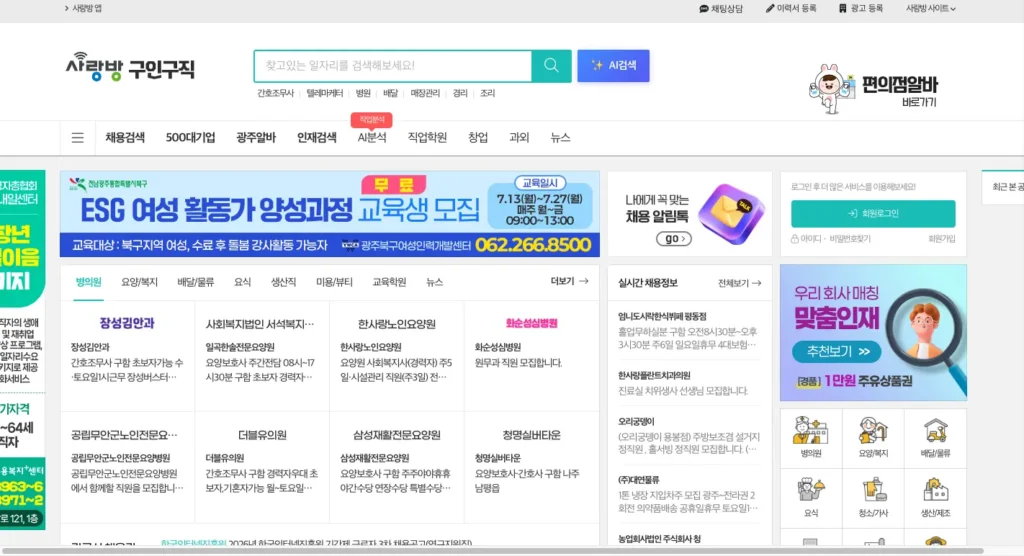Open the 광주알바 menu
Viewport: 1024px width, 556px height.
[256, 138]
